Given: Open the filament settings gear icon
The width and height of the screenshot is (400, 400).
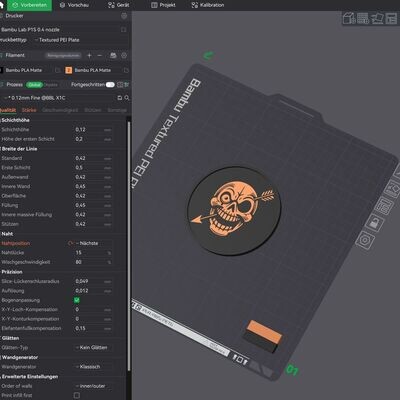Looking at the screenshot, I should pos(124,55).
